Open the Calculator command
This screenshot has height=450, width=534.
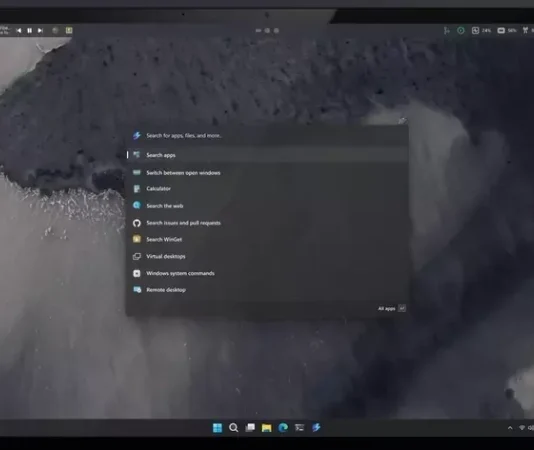tap(267, 188)
